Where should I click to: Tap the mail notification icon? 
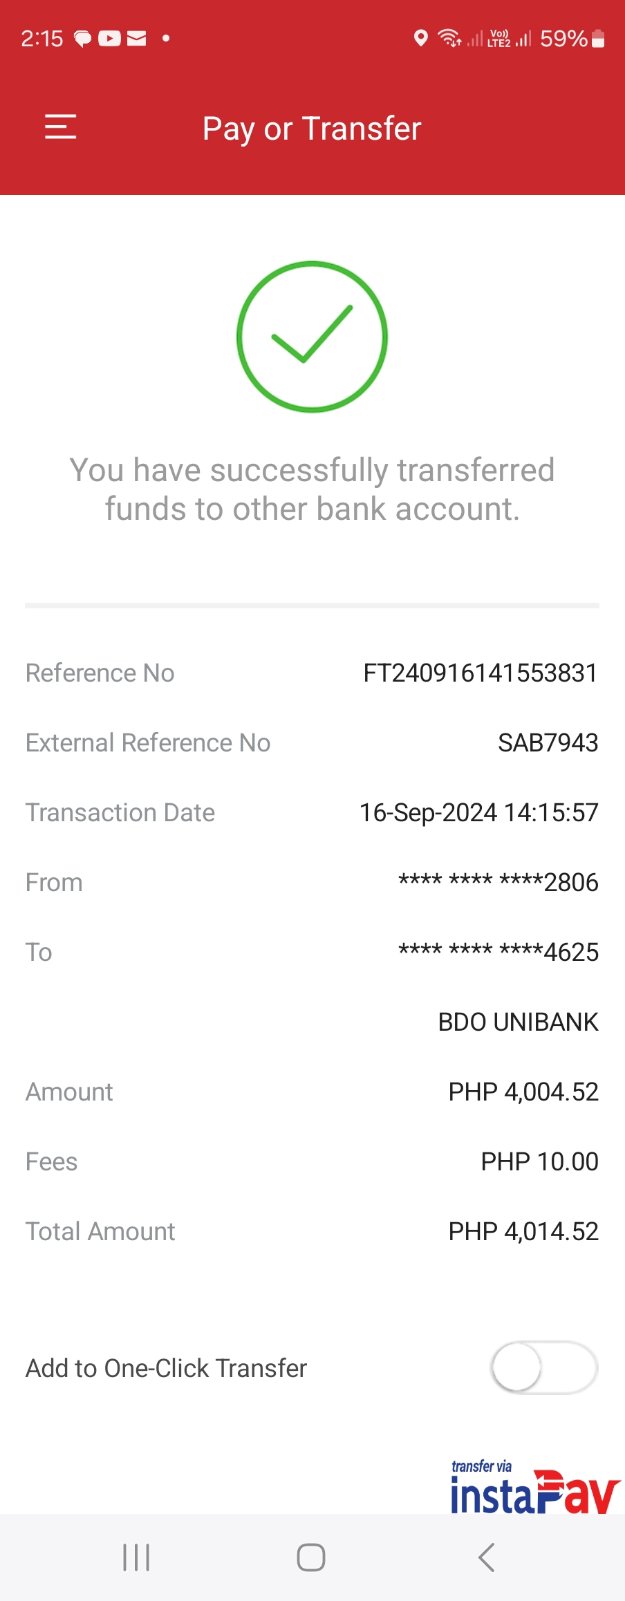(137, 39)
